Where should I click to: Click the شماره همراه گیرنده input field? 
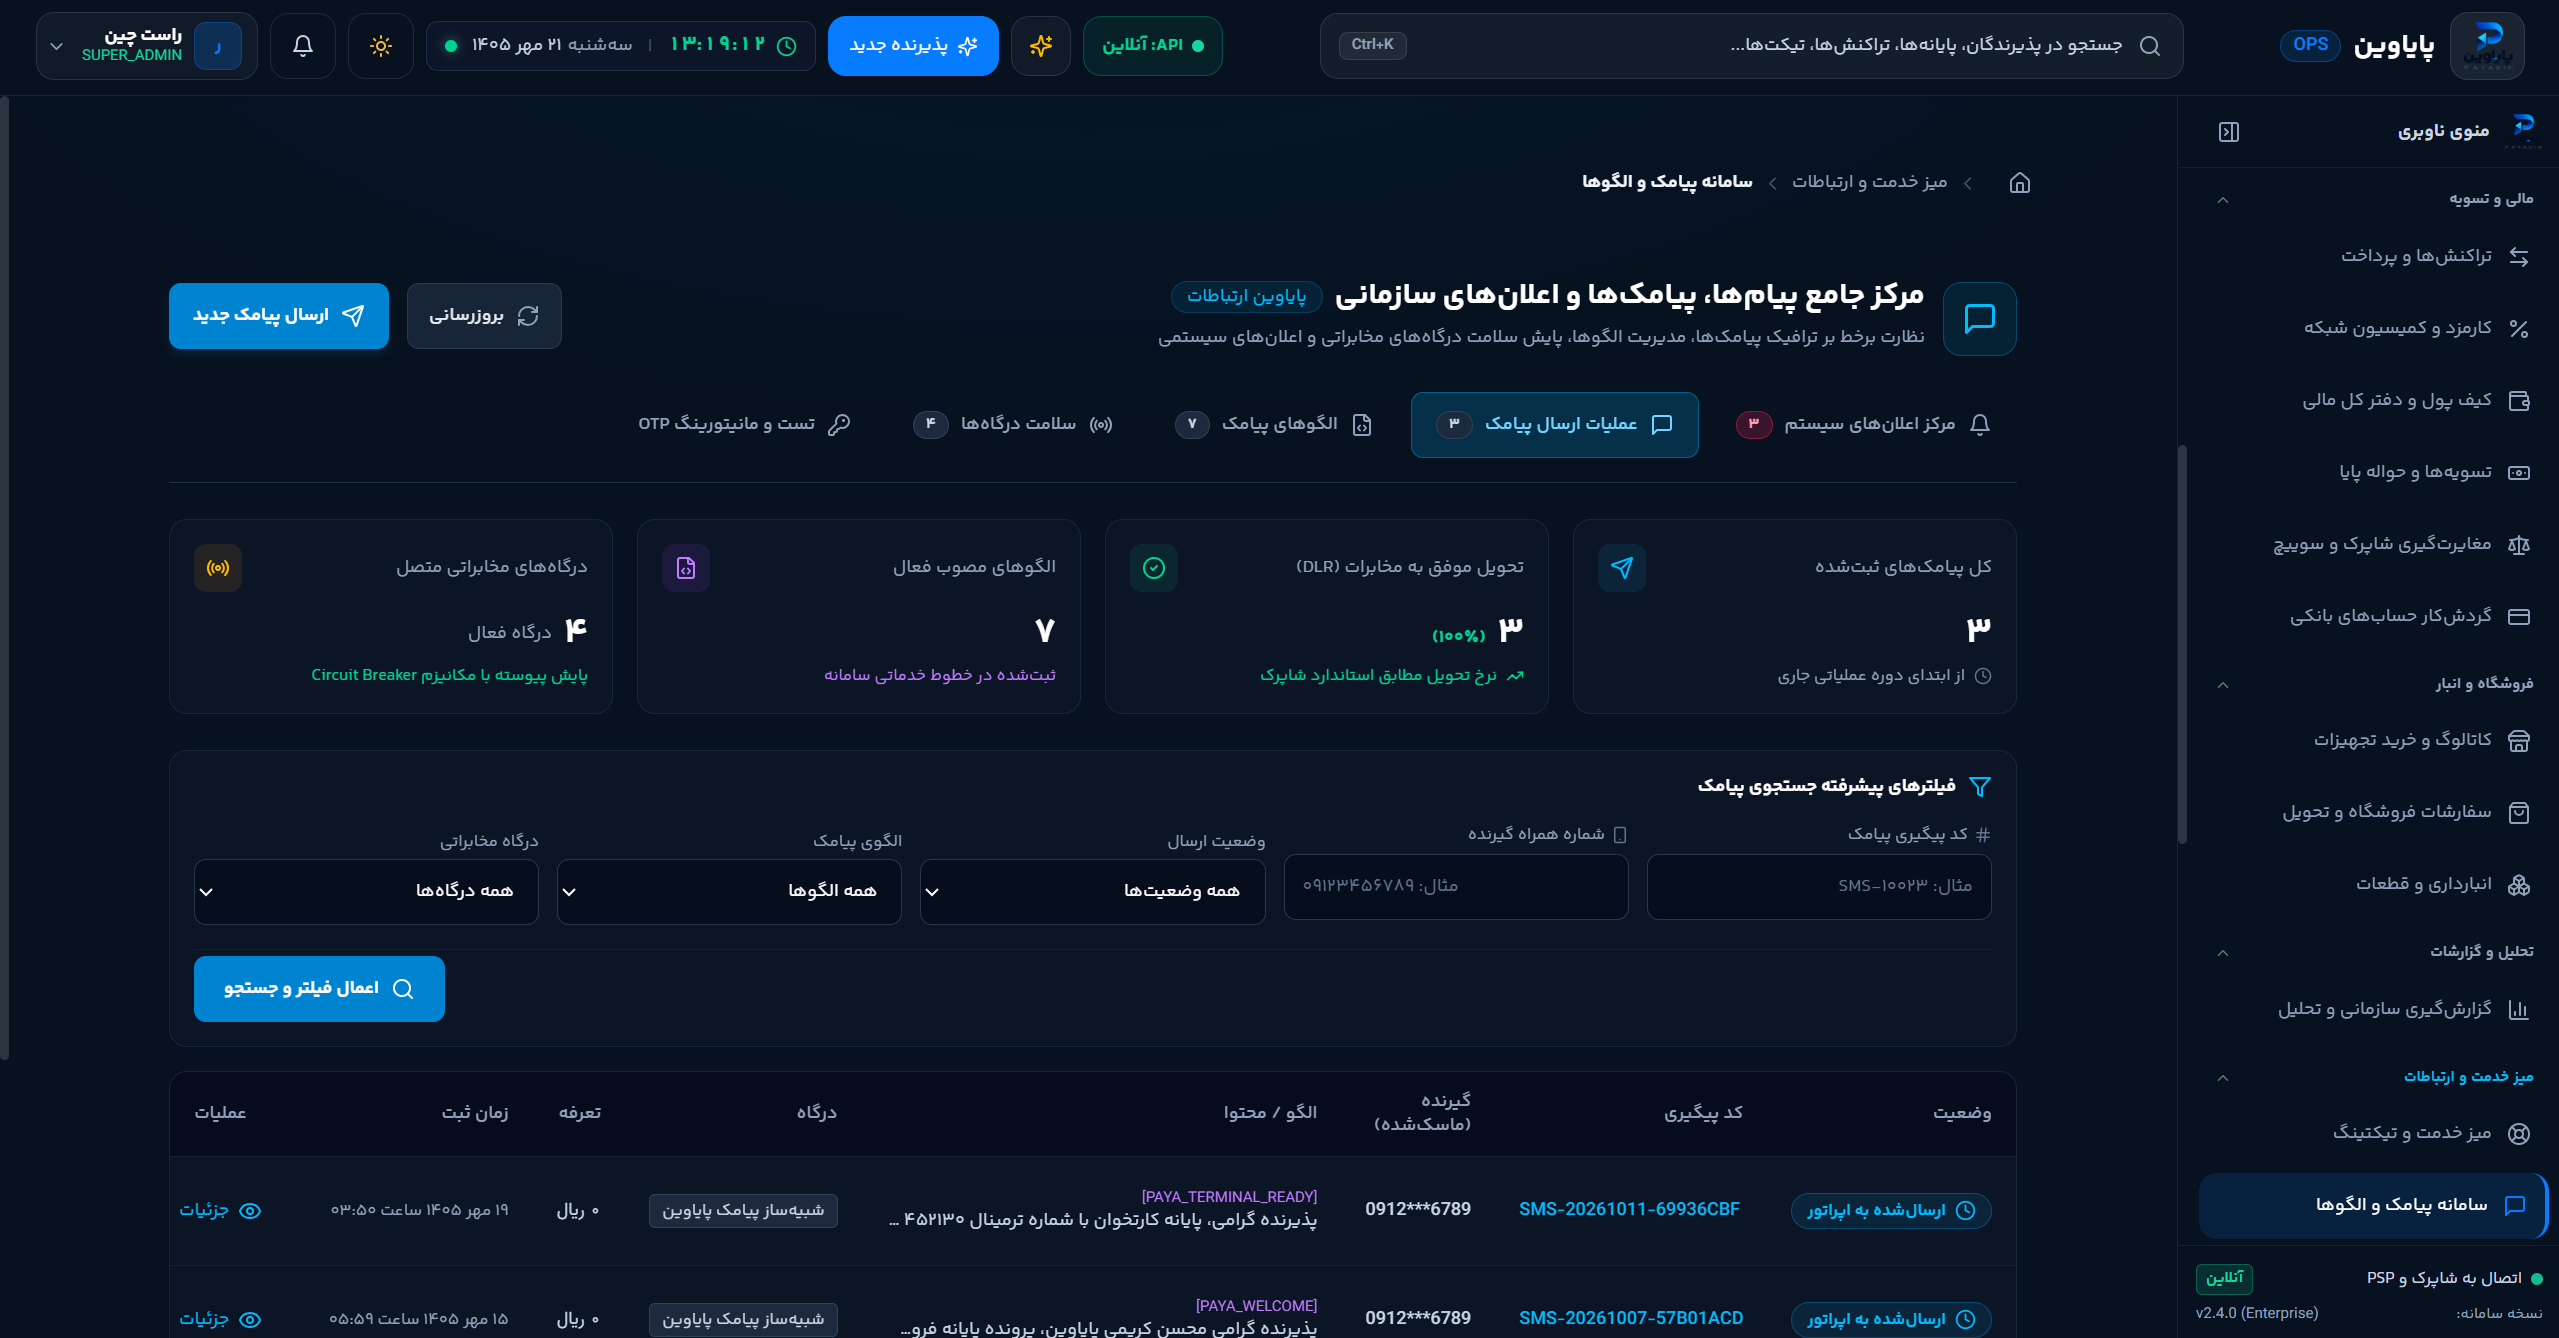1456,887
